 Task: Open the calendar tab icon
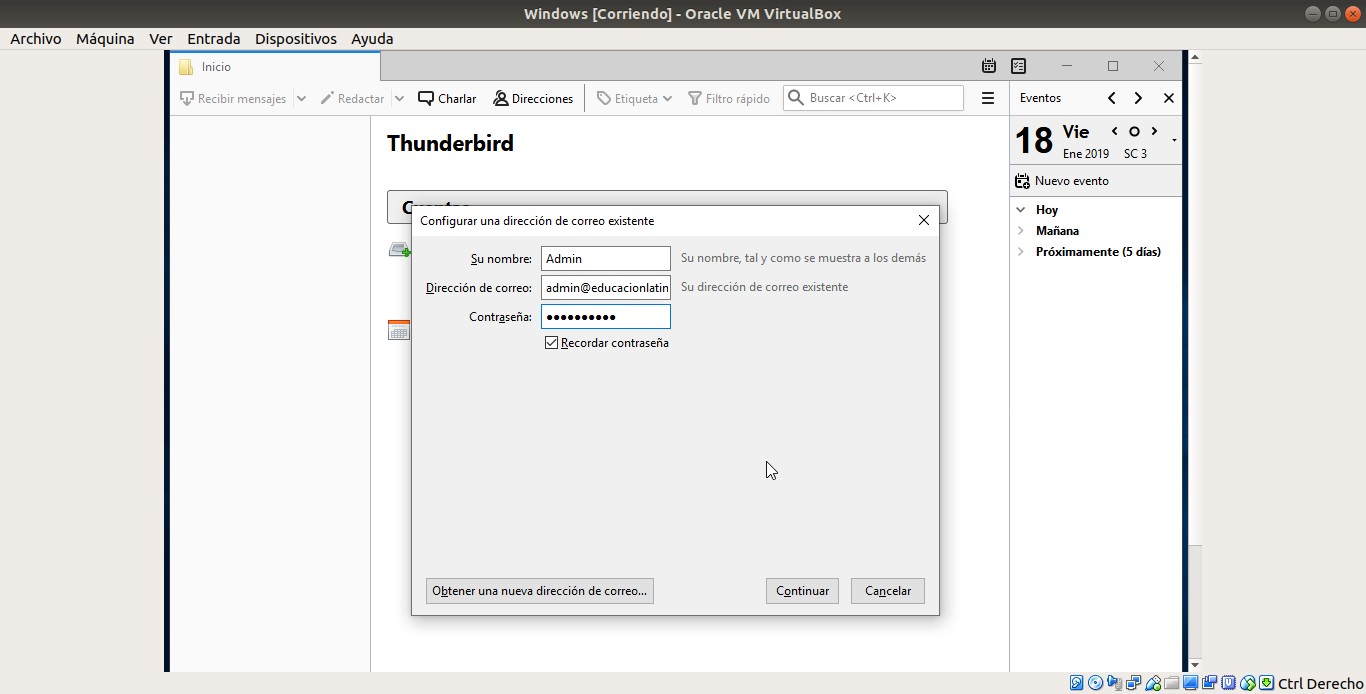(x=988, y=66)
